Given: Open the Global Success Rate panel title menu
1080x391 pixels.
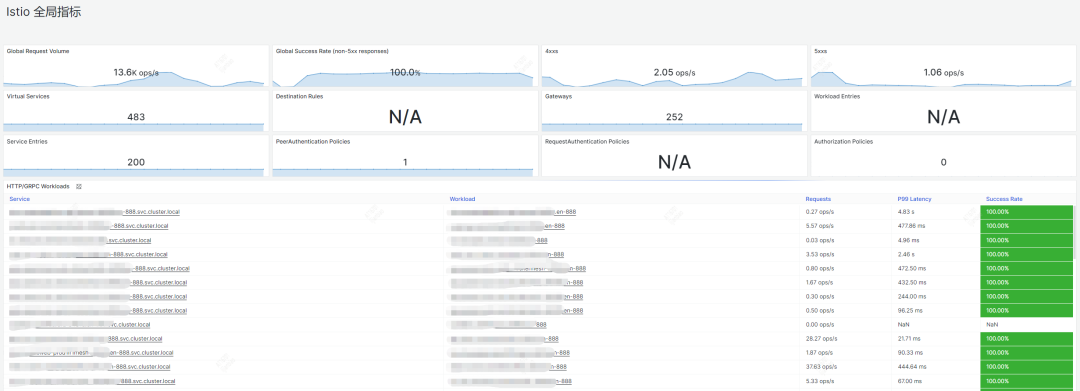Looking at the screenshot, I should [332, 52].
